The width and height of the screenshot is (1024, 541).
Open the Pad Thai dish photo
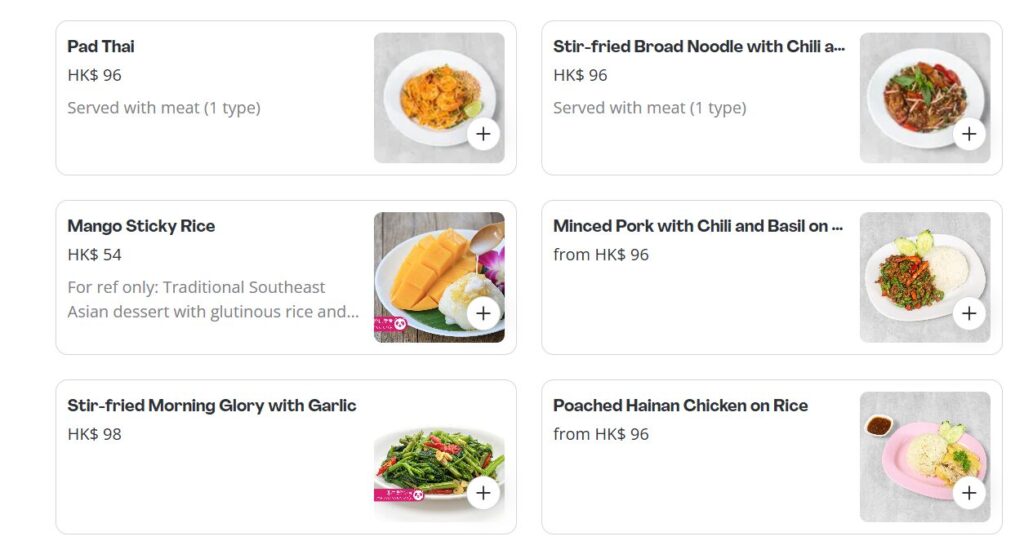point(439,98)
